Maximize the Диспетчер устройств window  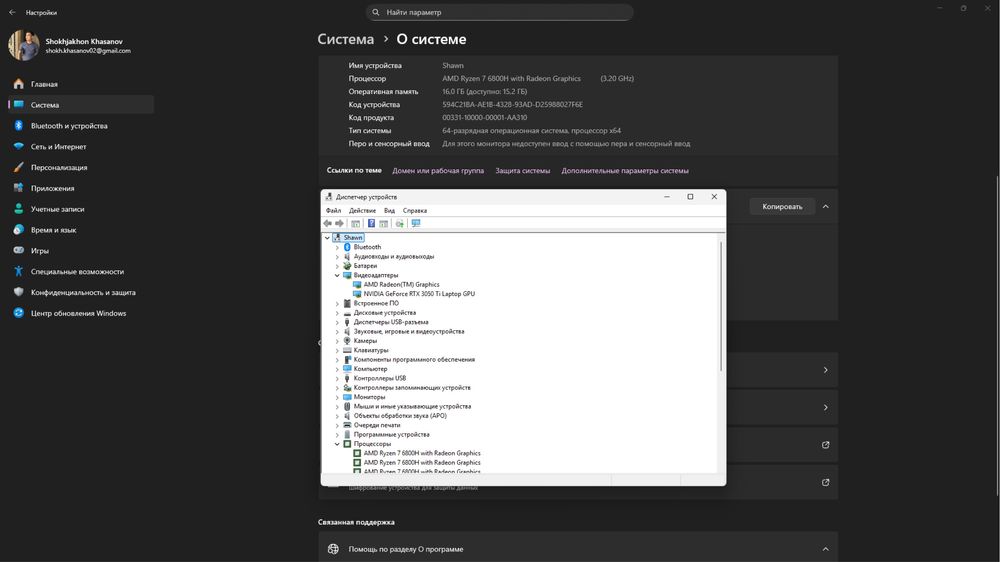click(690, 196)
